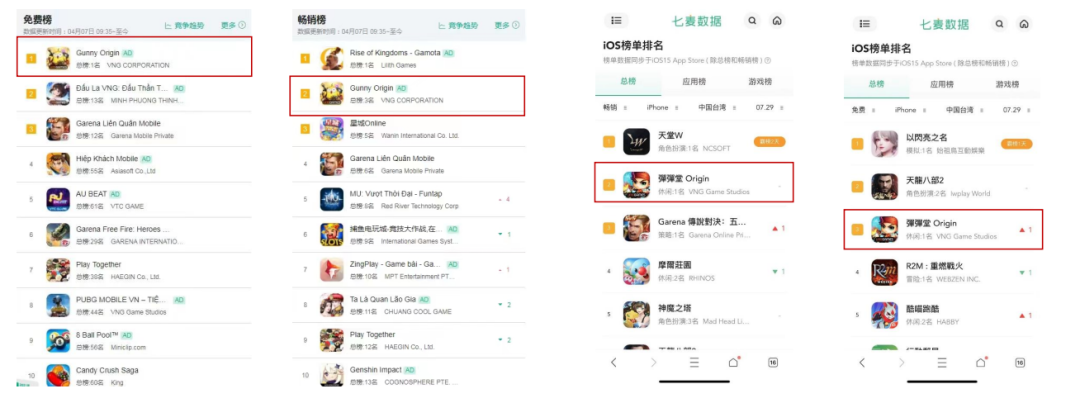1080x403 pixels.
Task: Select the Rise of Kingdoms app icon
Action: (x=331, y=59)
